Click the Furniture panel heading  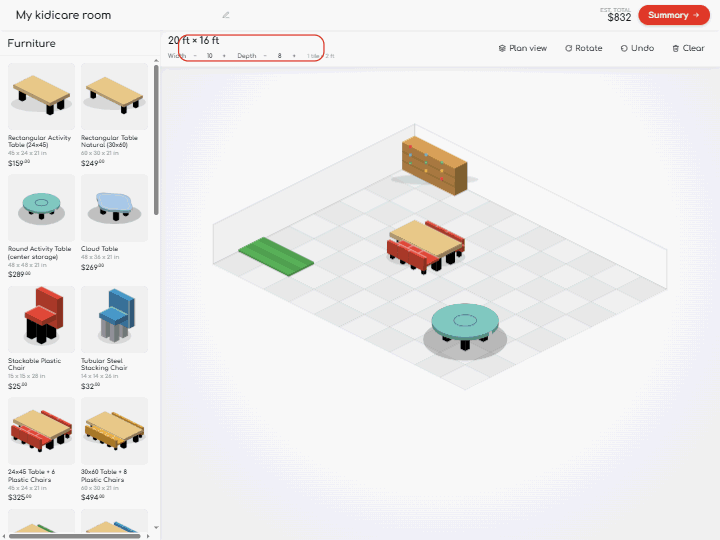coord(31,43)
